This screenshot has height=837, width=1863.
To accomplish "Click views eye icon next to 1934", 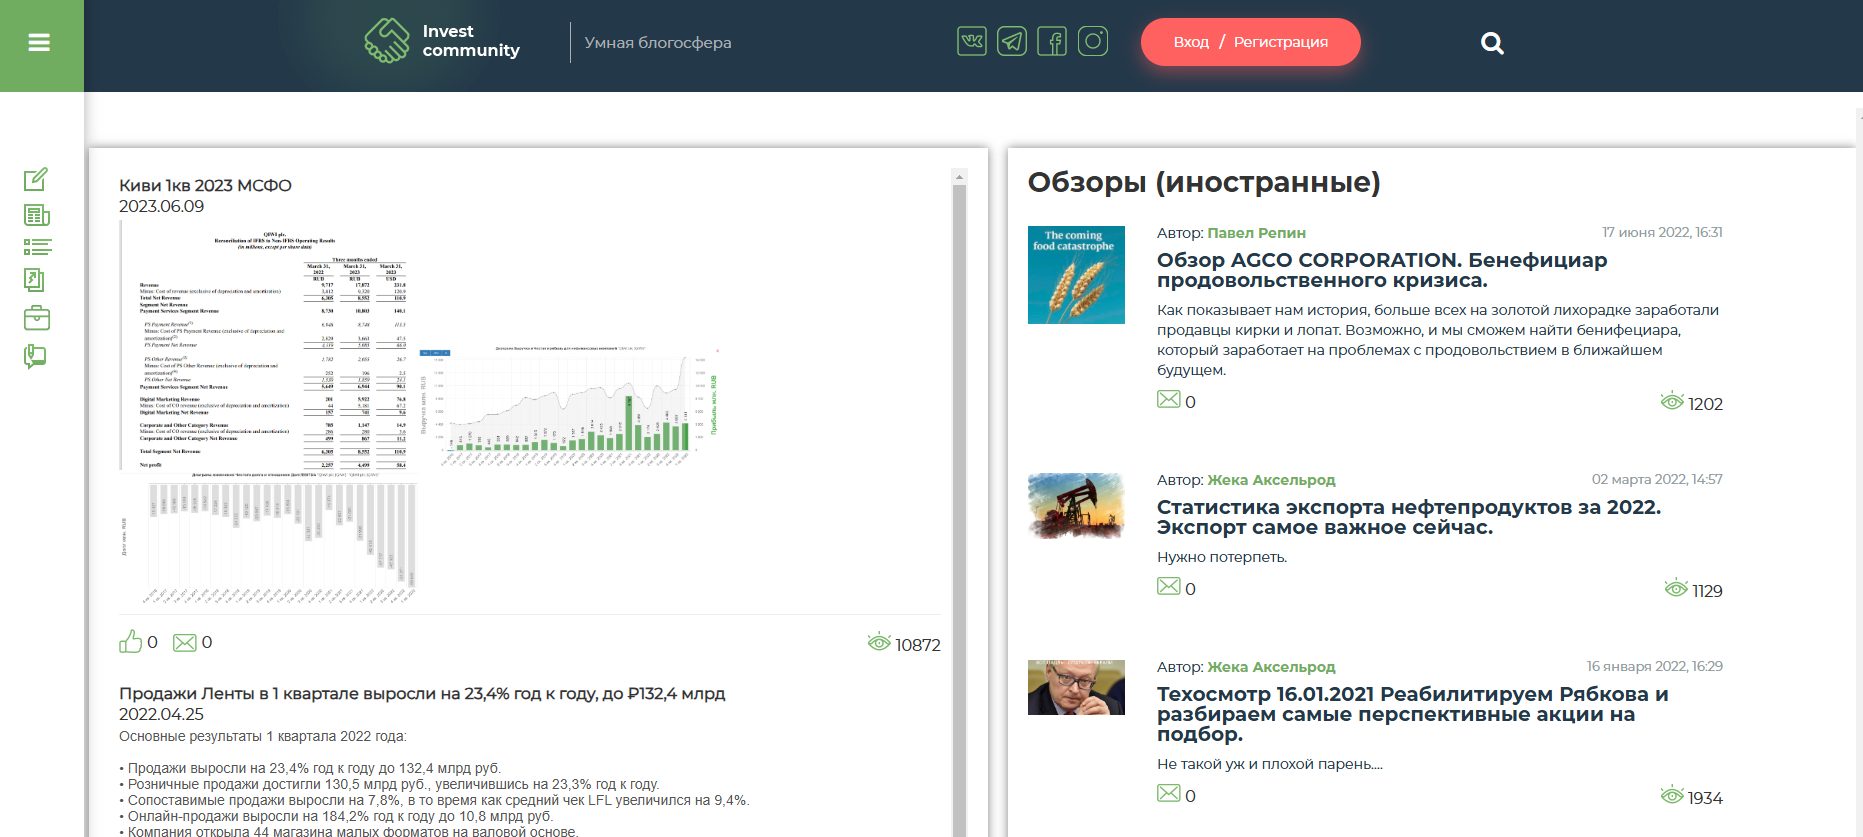I will [1672, 795].
